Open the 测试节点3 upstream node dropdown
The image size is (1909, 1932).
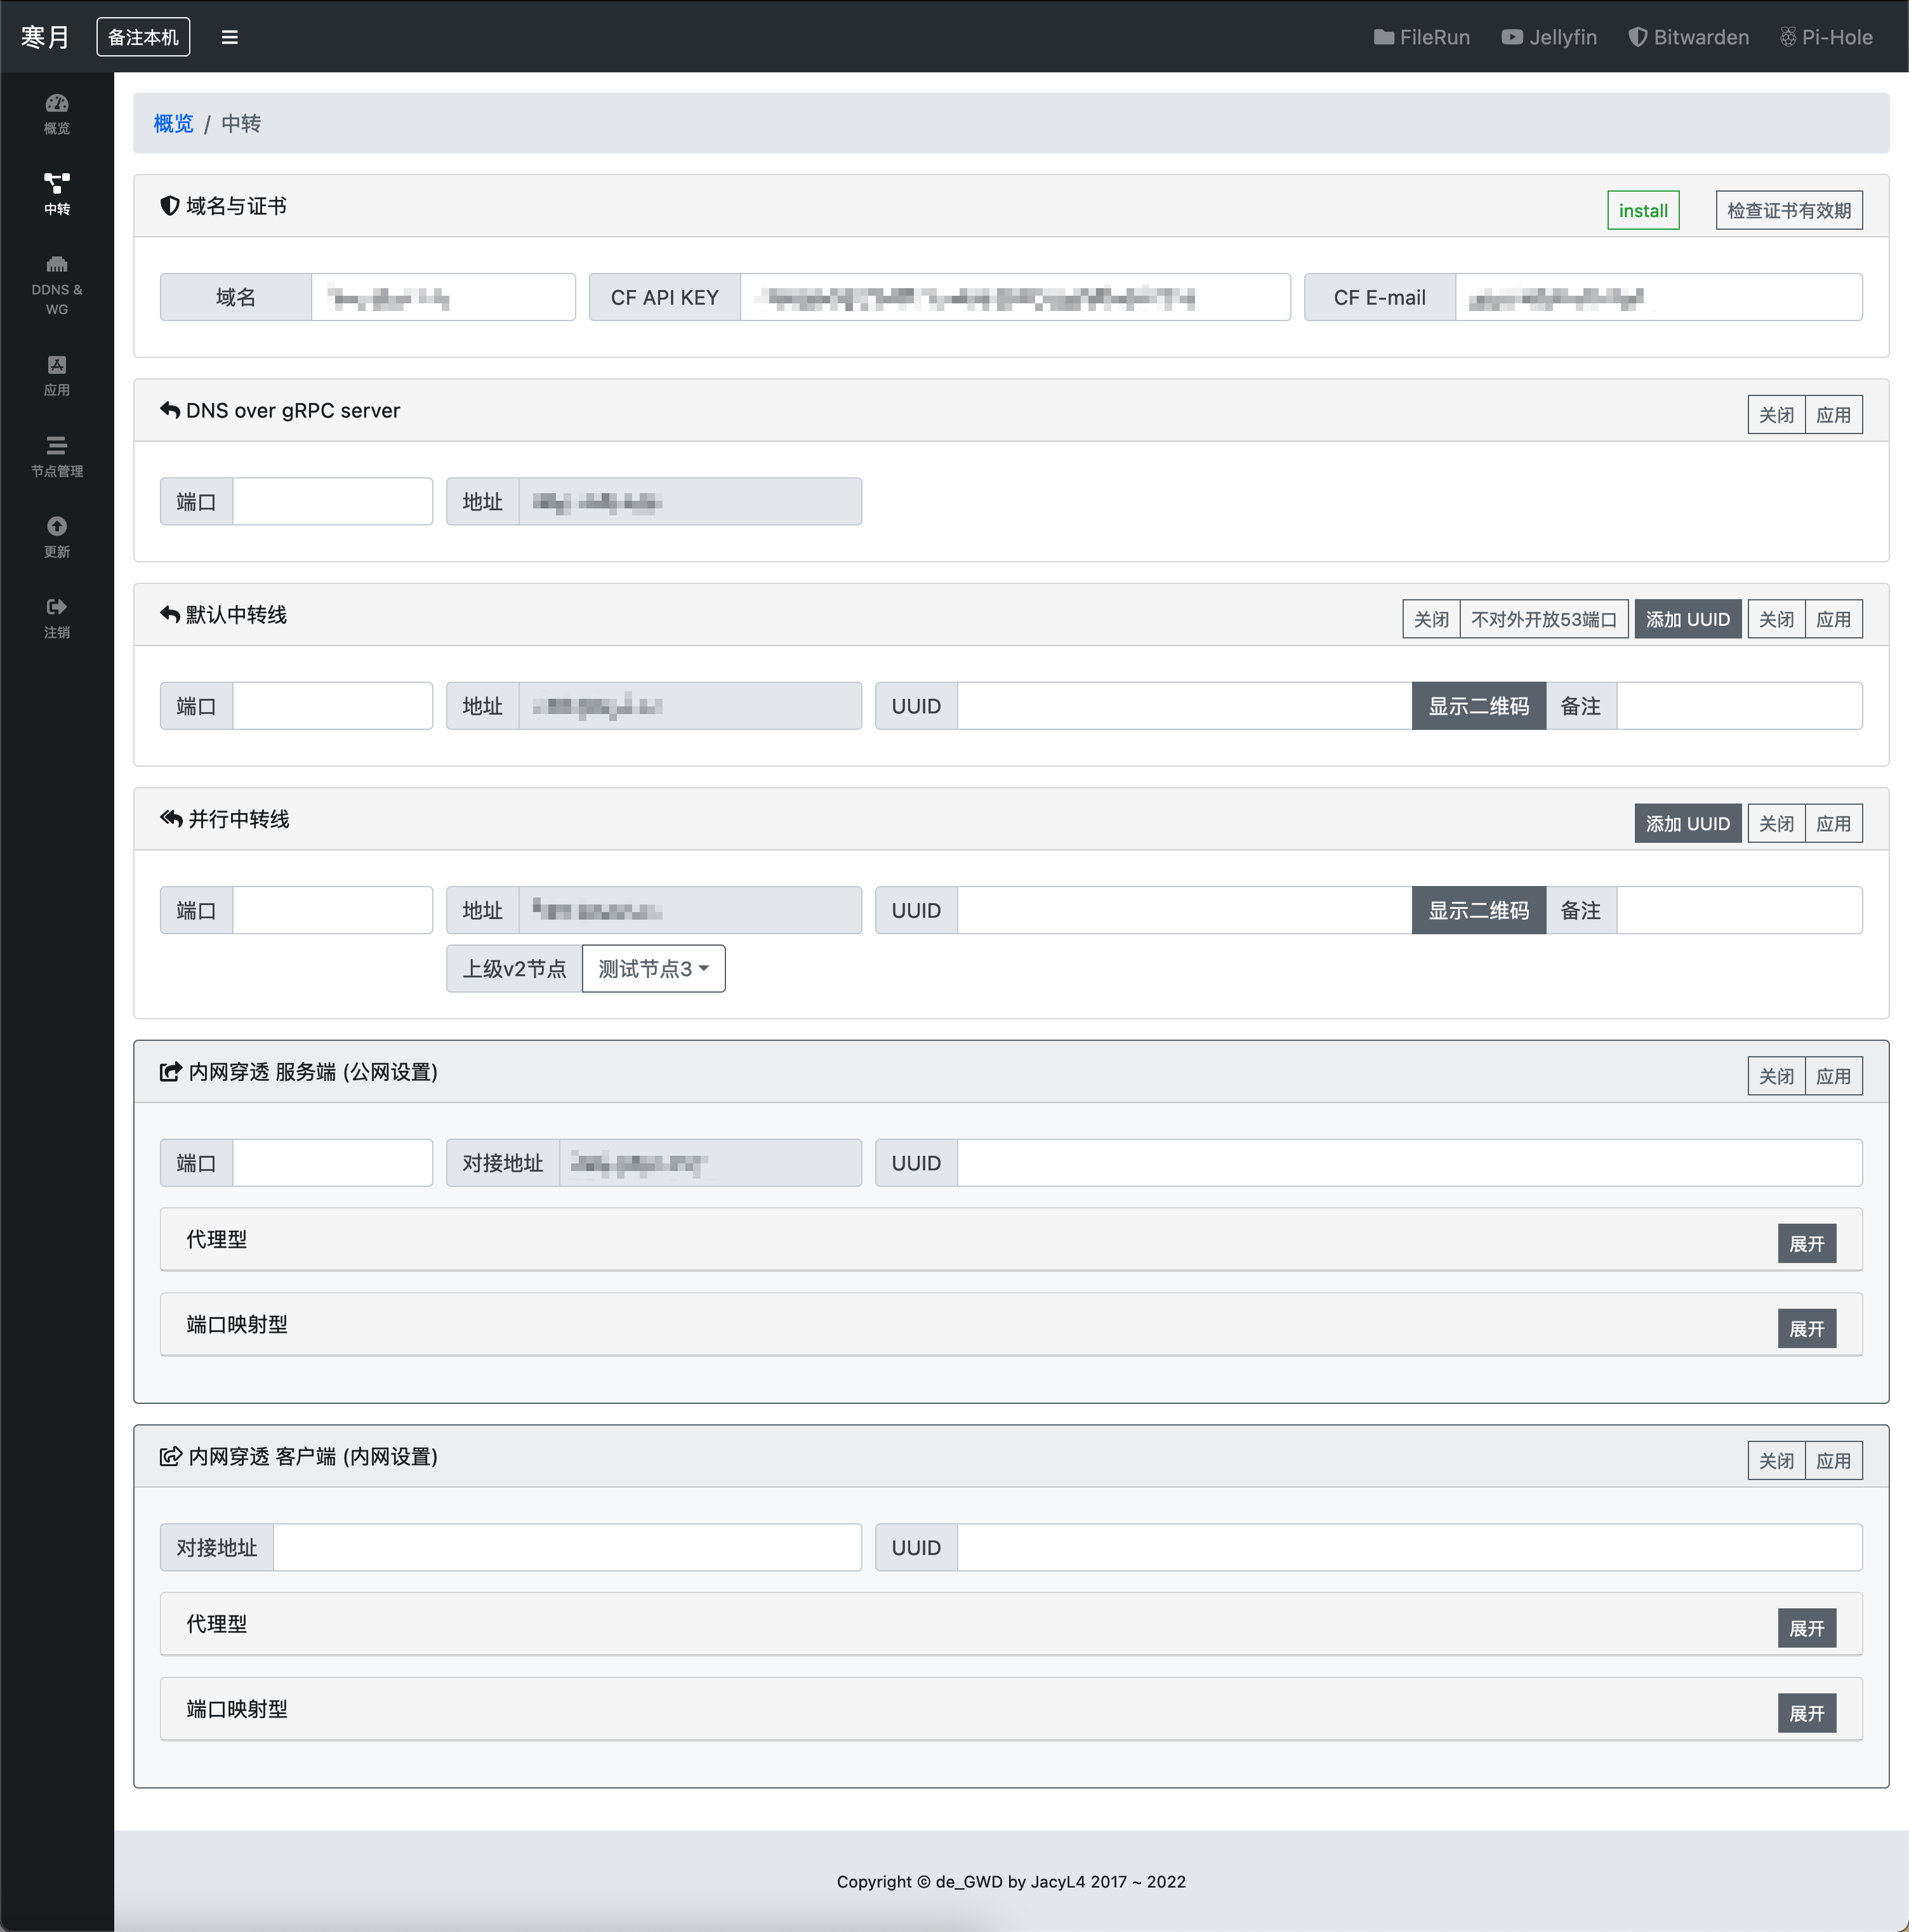pyautogui.click(x=653, y=969)
